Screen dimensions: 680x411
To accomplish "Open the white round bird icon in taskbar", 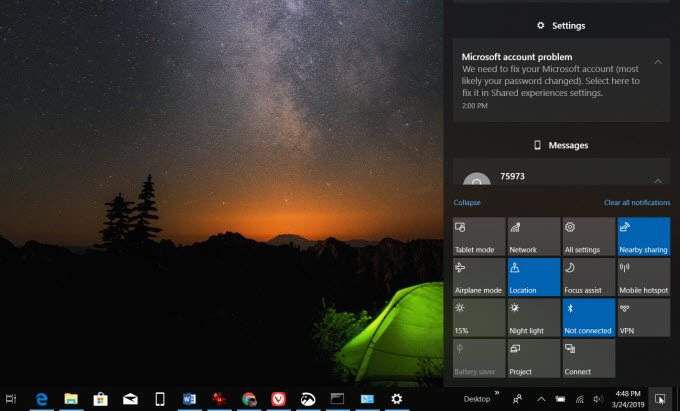I will coord(308,399).
